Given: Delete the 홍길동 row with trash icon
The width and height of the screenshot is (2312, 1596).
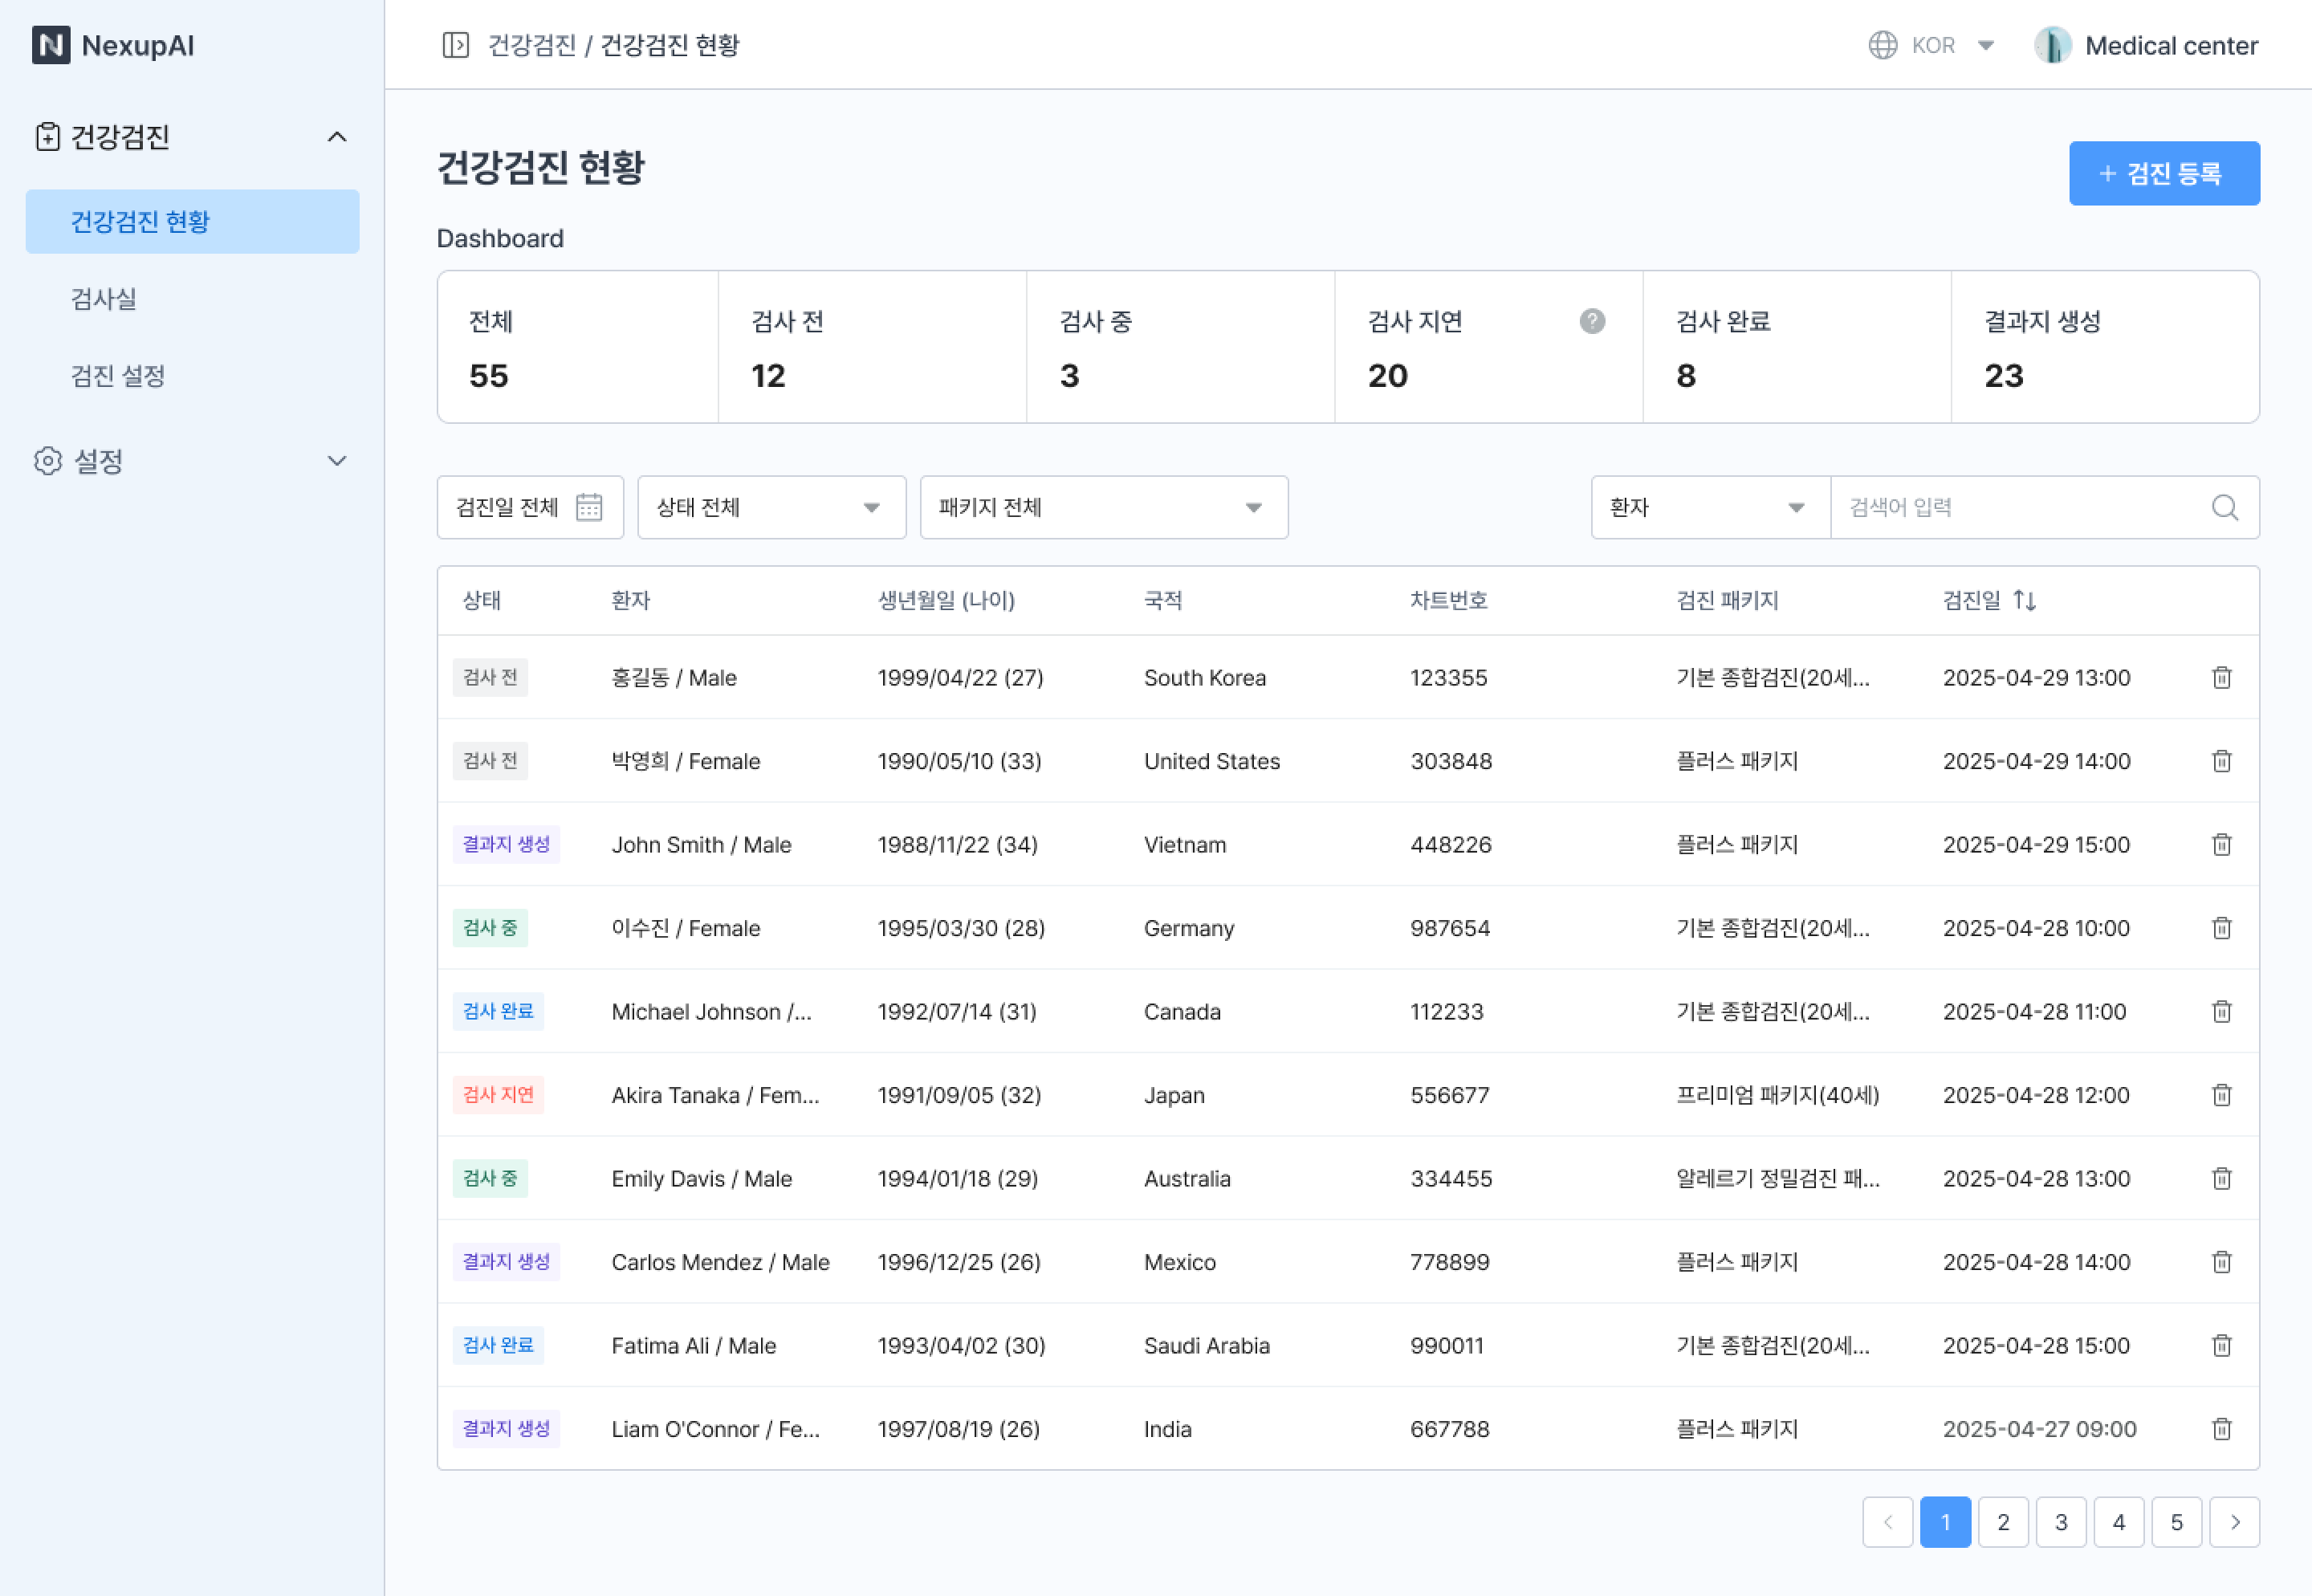Looking at the screenshot, I should click(x=2221, y=677).
